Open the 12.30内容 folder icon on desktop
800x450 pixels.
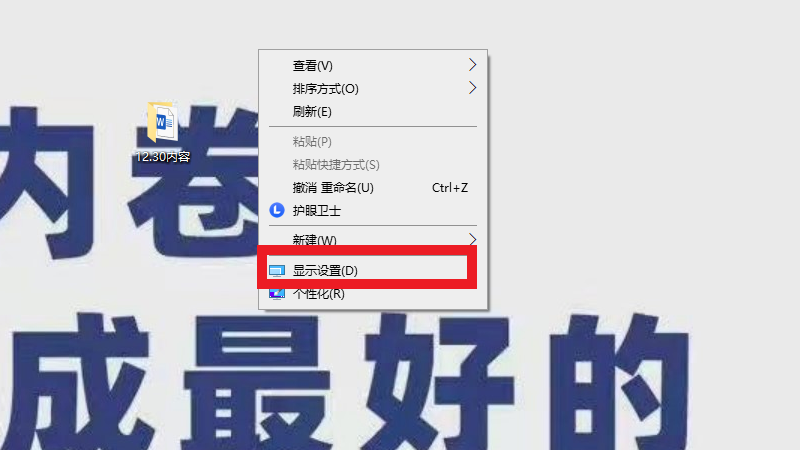pos(163,122)
